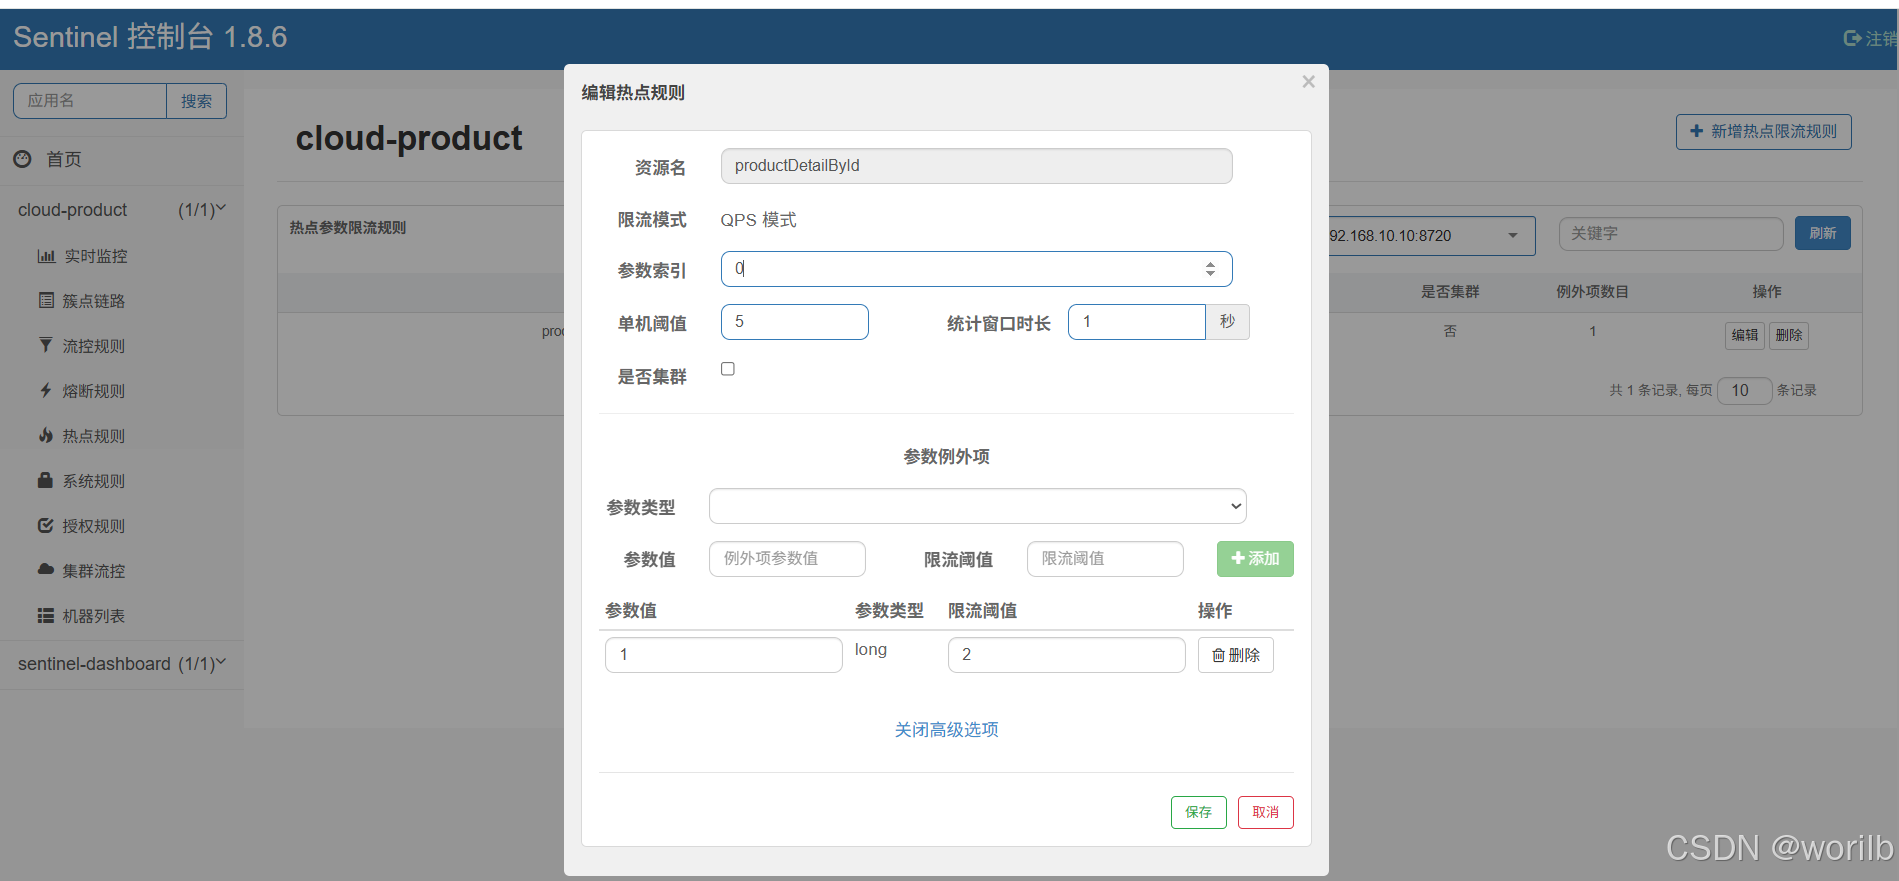The image size is (1899, 881).
Task: Click the 'QPS 模式' text
Action: point(758,220)
